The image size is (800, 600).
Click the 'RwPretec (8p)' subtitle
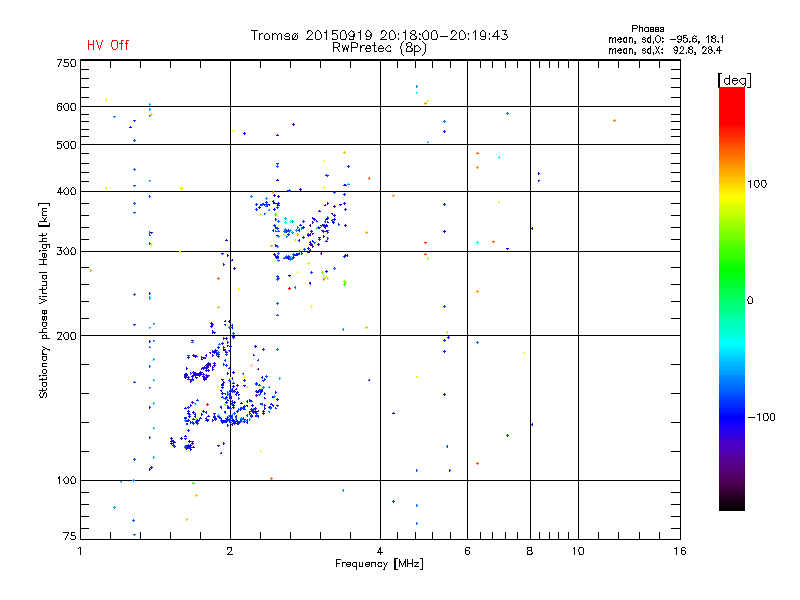point(380,48)
